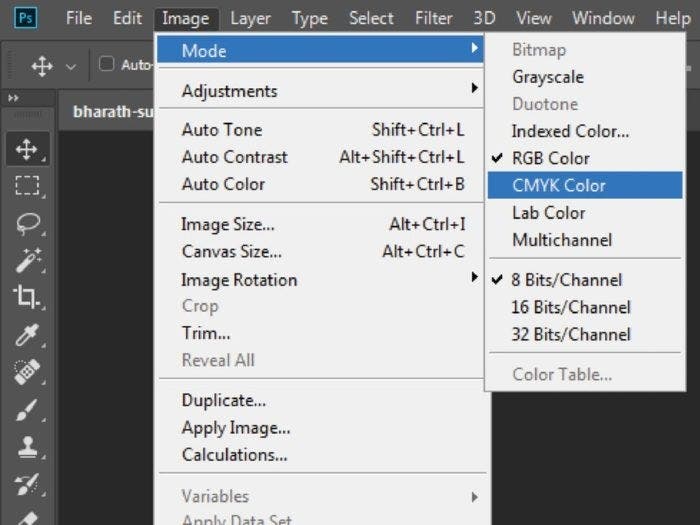700x525 pixels.
Task: Set bit depth to 8 Bits/Channel
Action: pyautogui.click(x=566, y=280)
